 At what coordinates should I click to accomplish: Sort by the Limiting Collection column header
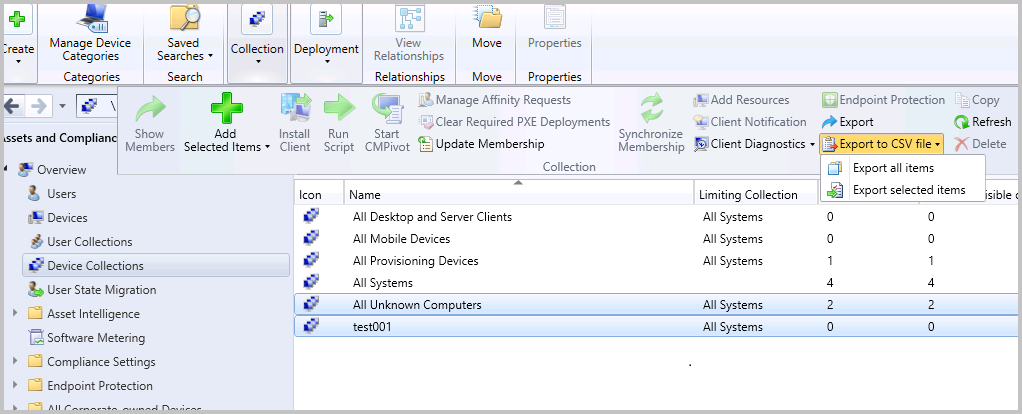(748, 194)
